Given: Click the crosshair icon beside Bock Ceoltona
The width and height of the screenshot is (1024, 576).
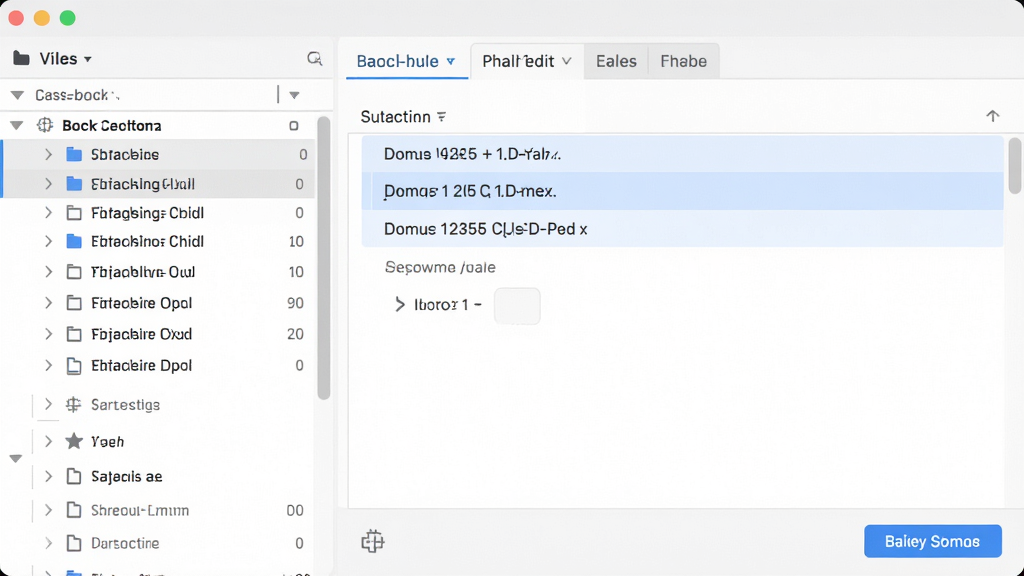Looking at the screenshot, I should tap(44, 125).
